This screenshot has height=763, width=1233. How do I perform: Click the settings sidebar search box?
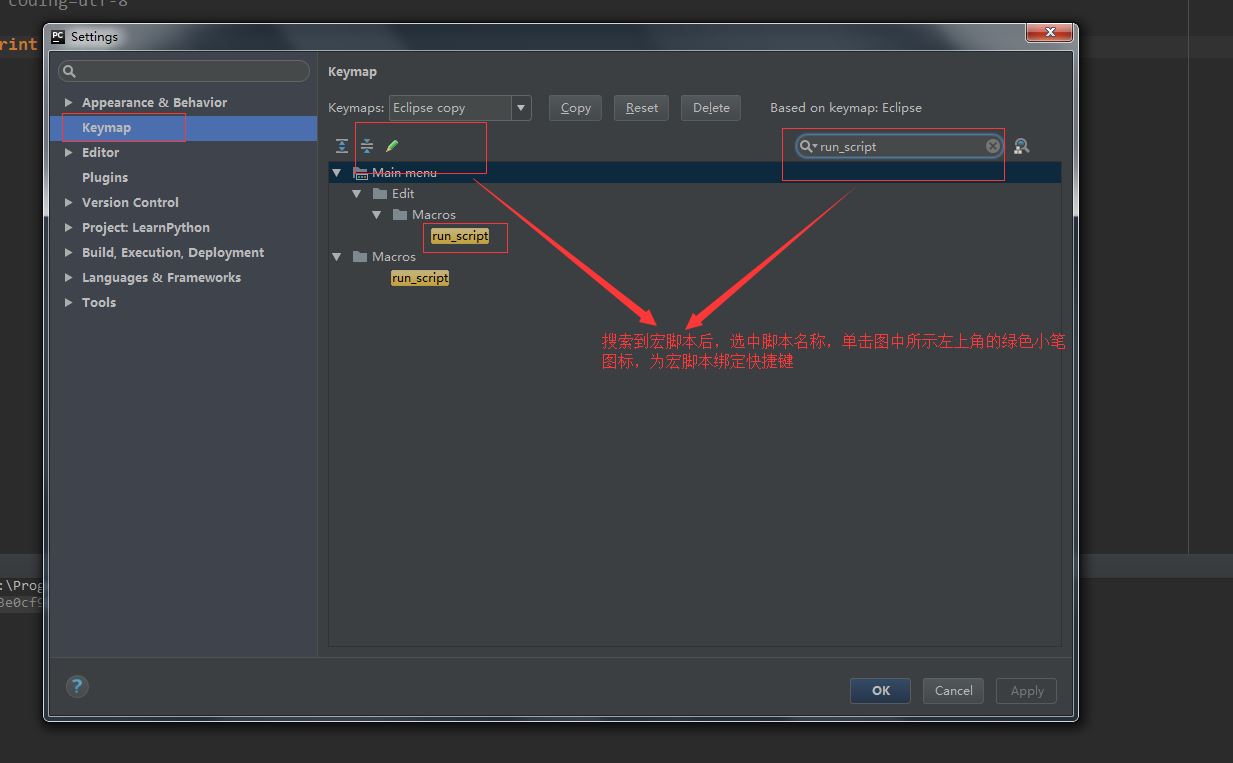pyautogui.click(x=184, y=71)
